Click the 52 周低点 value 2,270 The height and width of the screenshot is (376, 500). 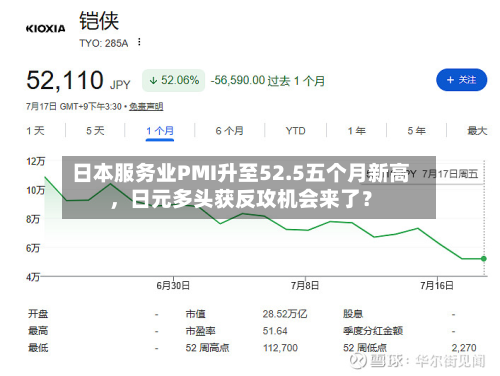464,348
